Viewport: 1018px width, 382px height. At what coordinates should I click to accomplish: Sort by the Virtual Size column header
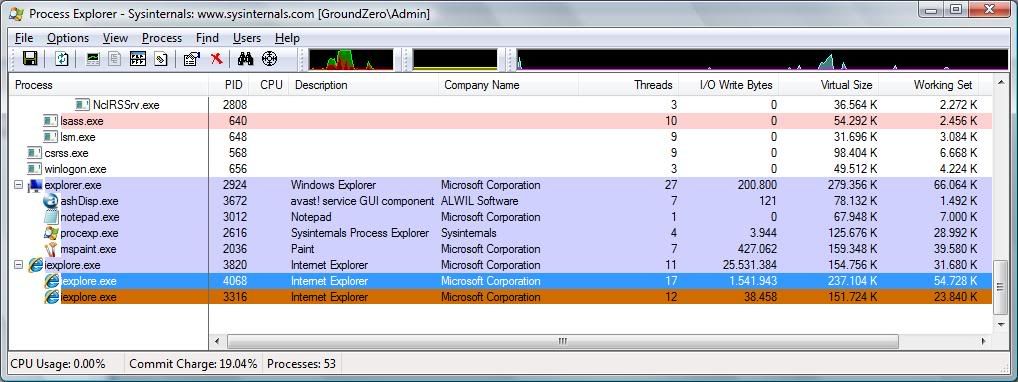click(x=828, y=85)
